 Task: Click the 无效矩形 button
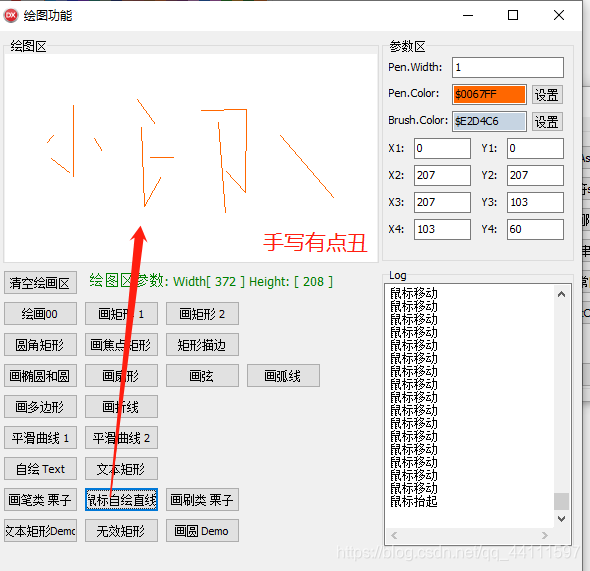(121, 531)
